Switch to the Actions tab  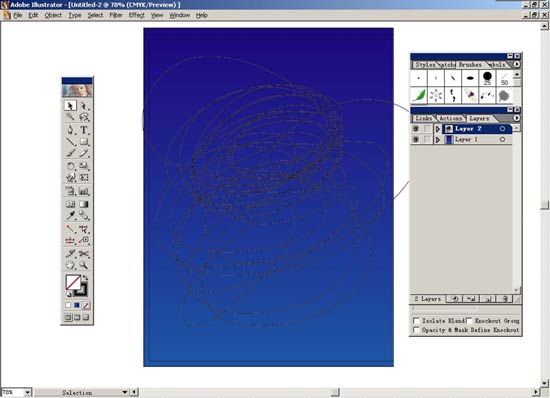[x=450, y=119]
